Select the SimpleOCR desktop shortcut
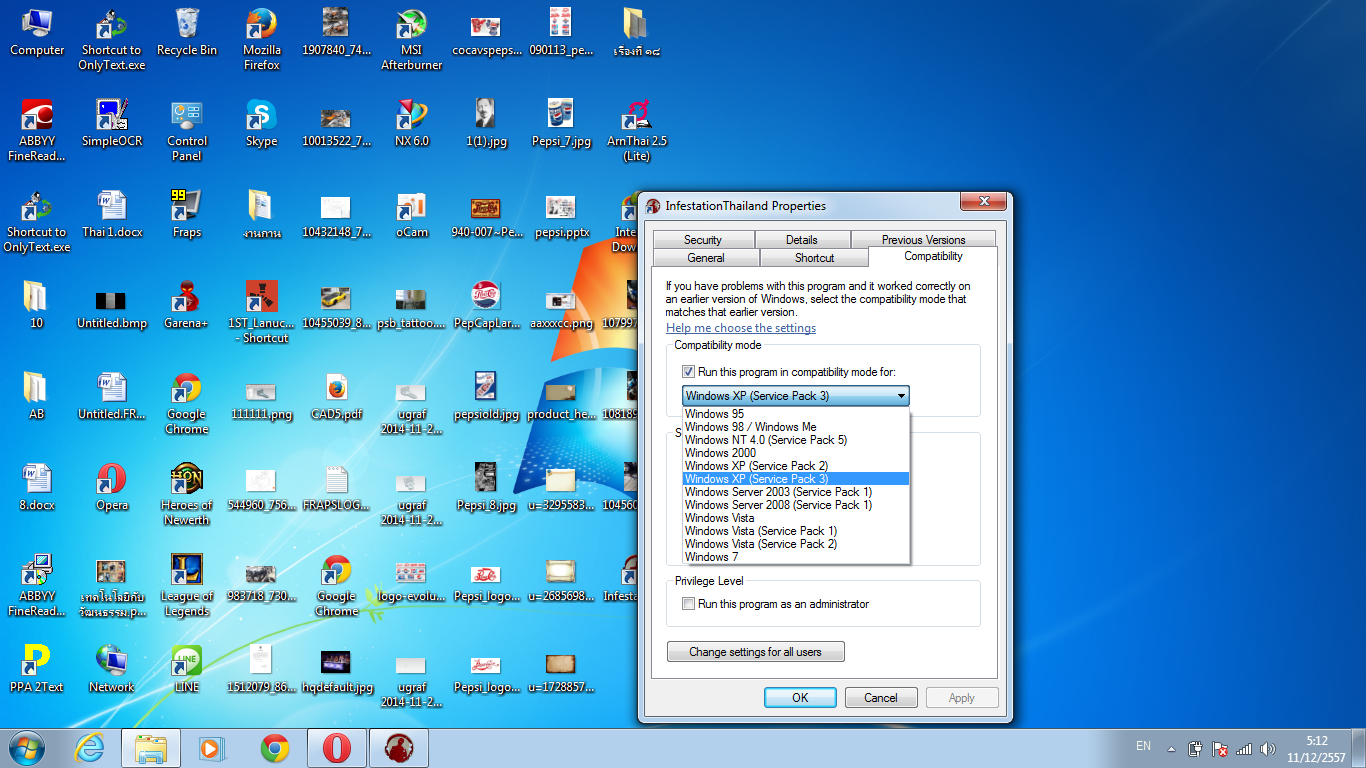The image size is (1366, 768). 112,124
